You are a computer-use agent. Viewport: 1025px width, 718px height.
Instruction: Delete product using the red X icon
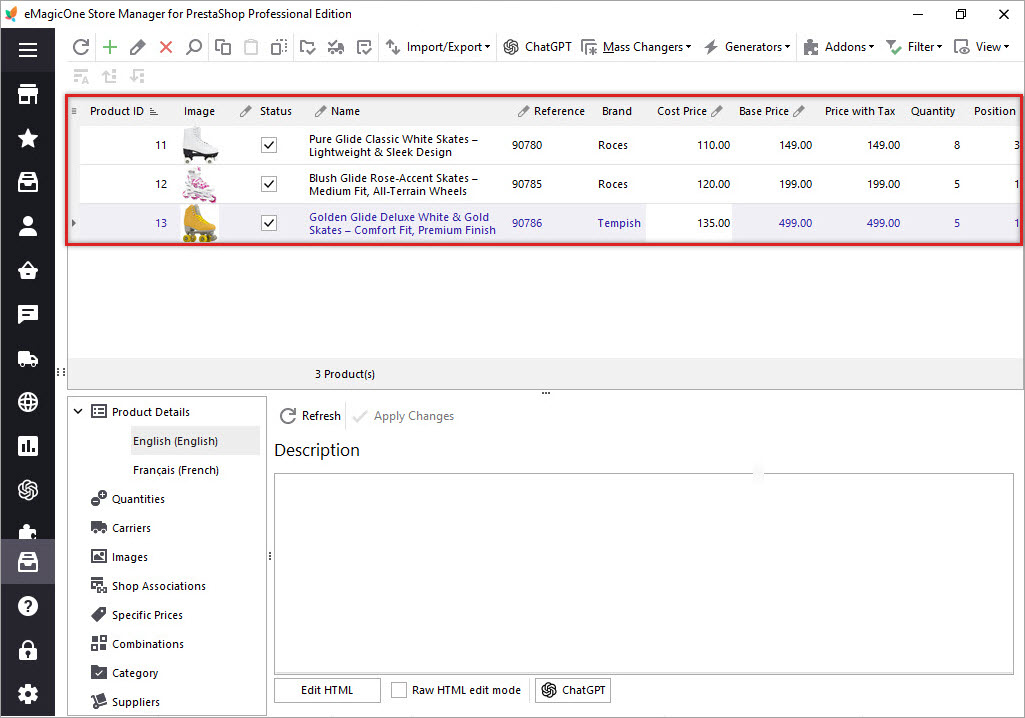166,47
